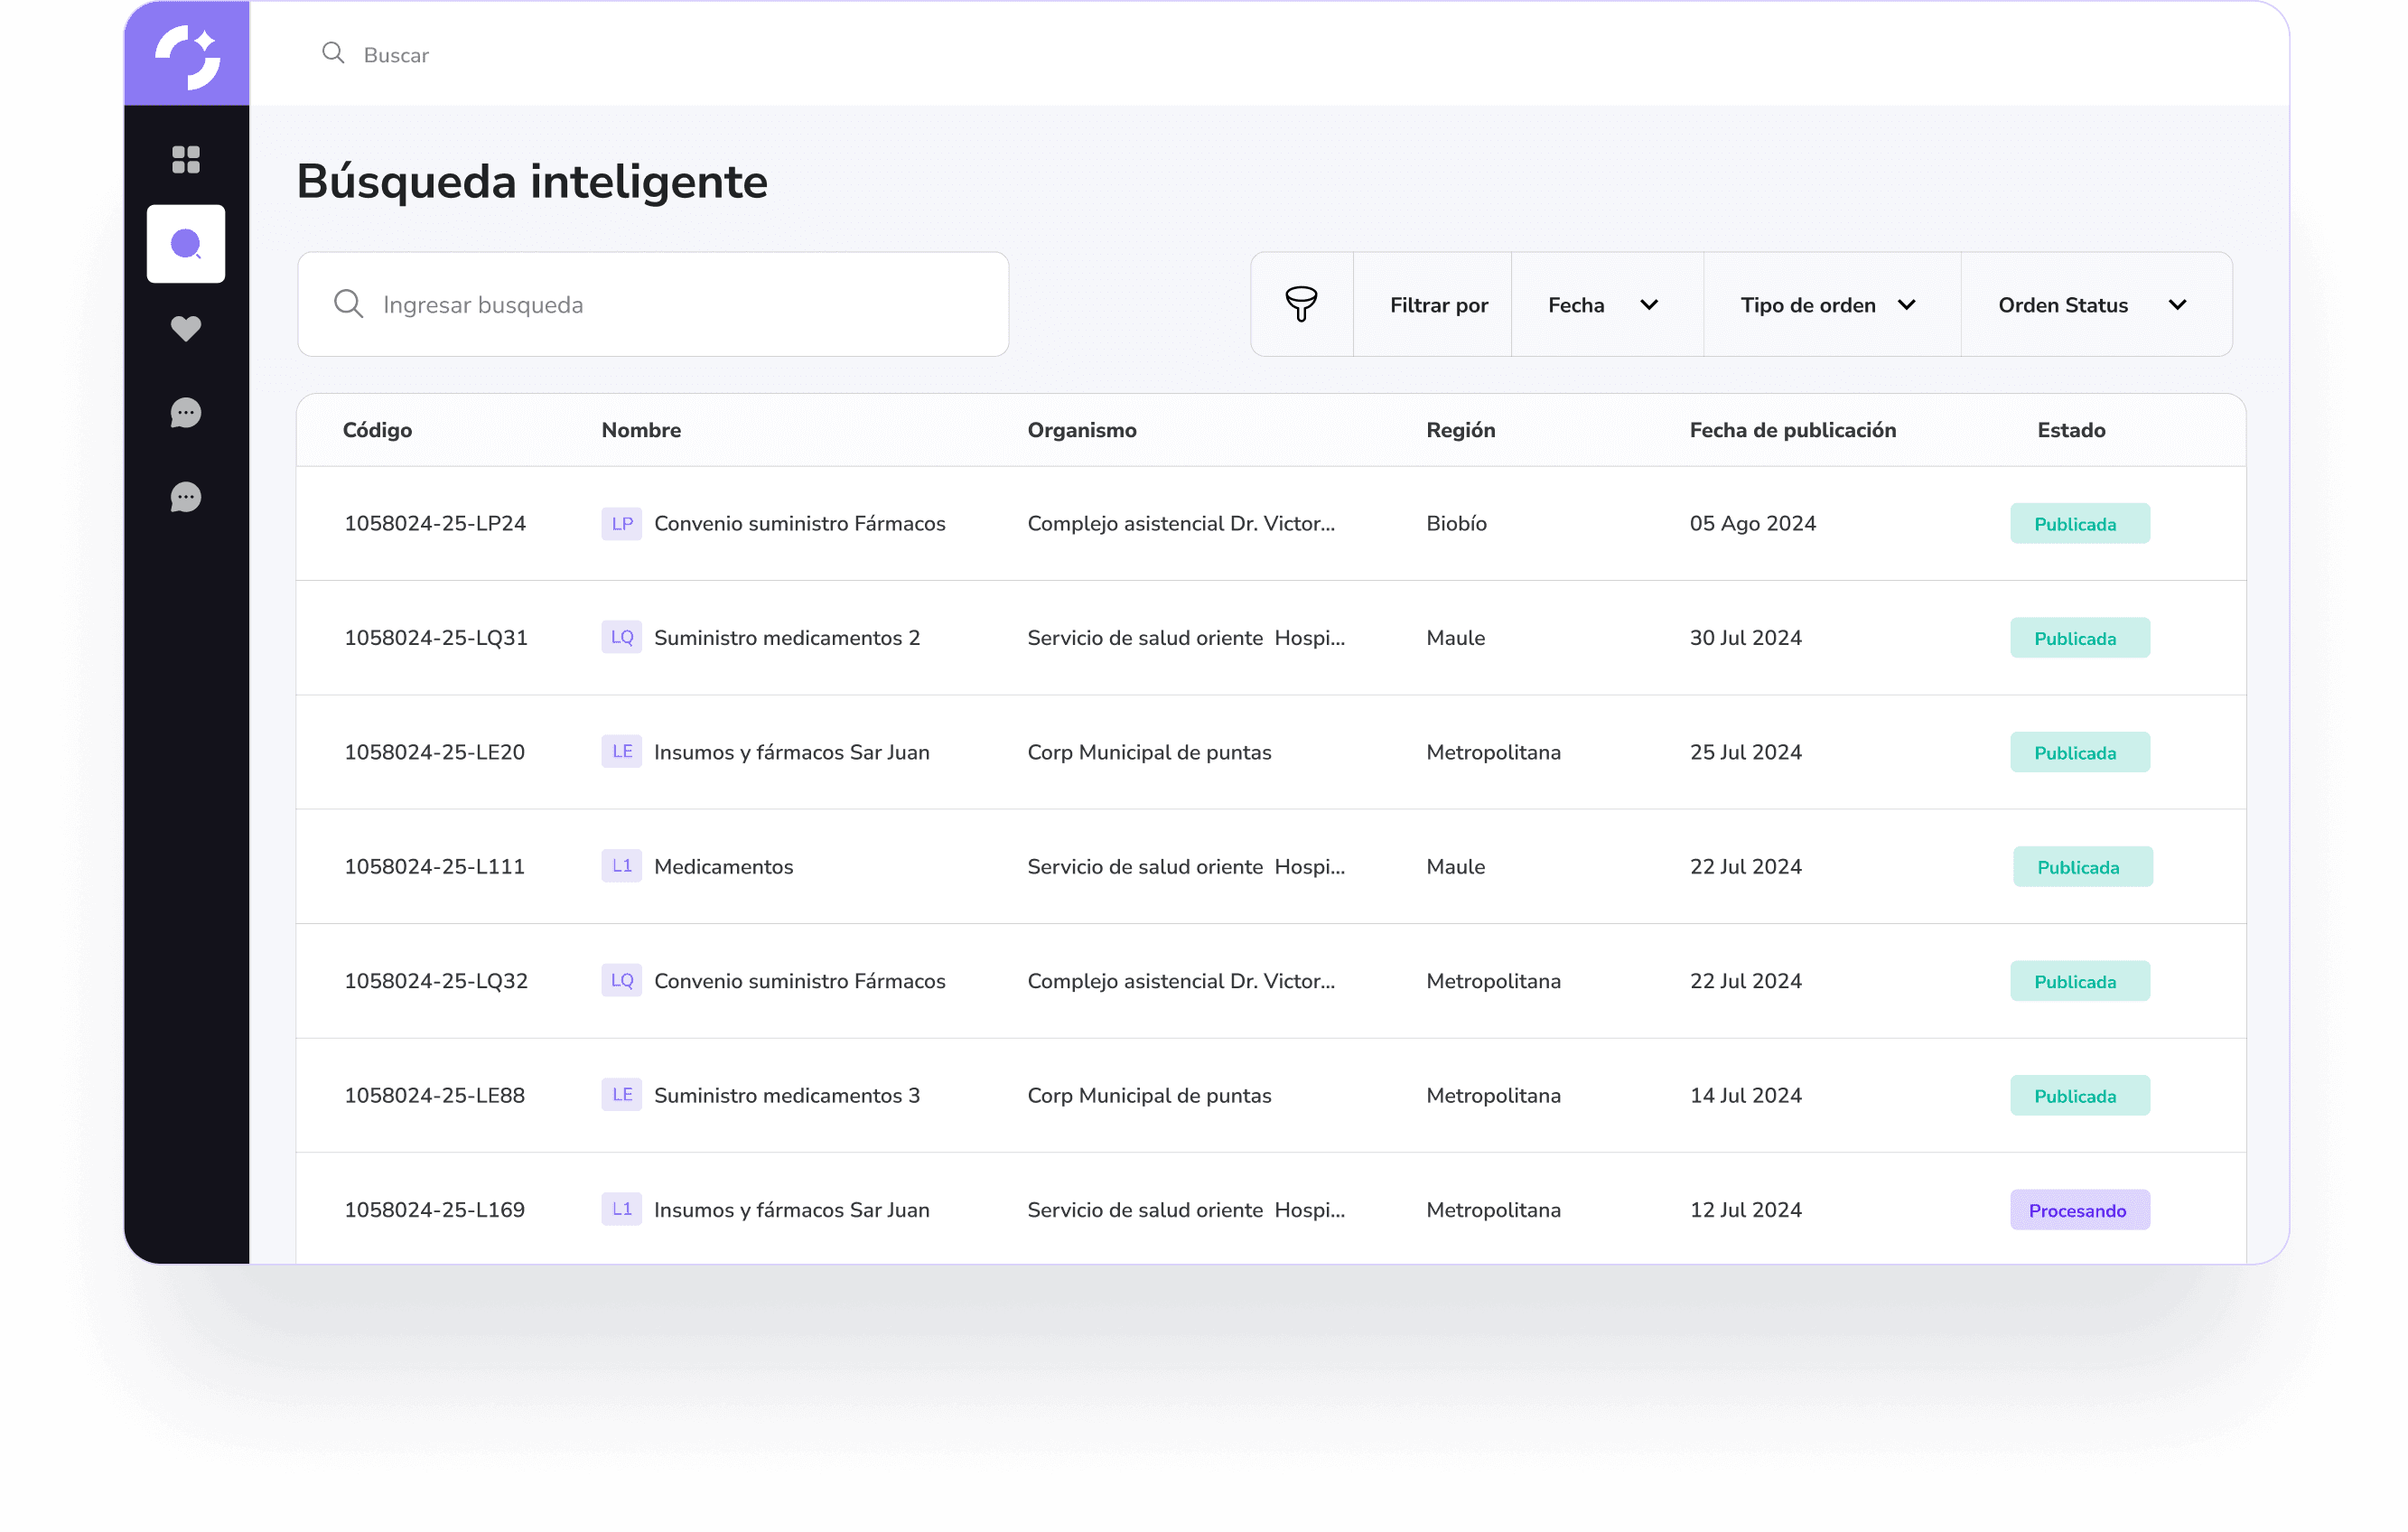Click Corp Municipal de puntas in LE20 row
Image resolution: width=2408 pixels, height=1532 pixels.
(x=1149, y=752)
